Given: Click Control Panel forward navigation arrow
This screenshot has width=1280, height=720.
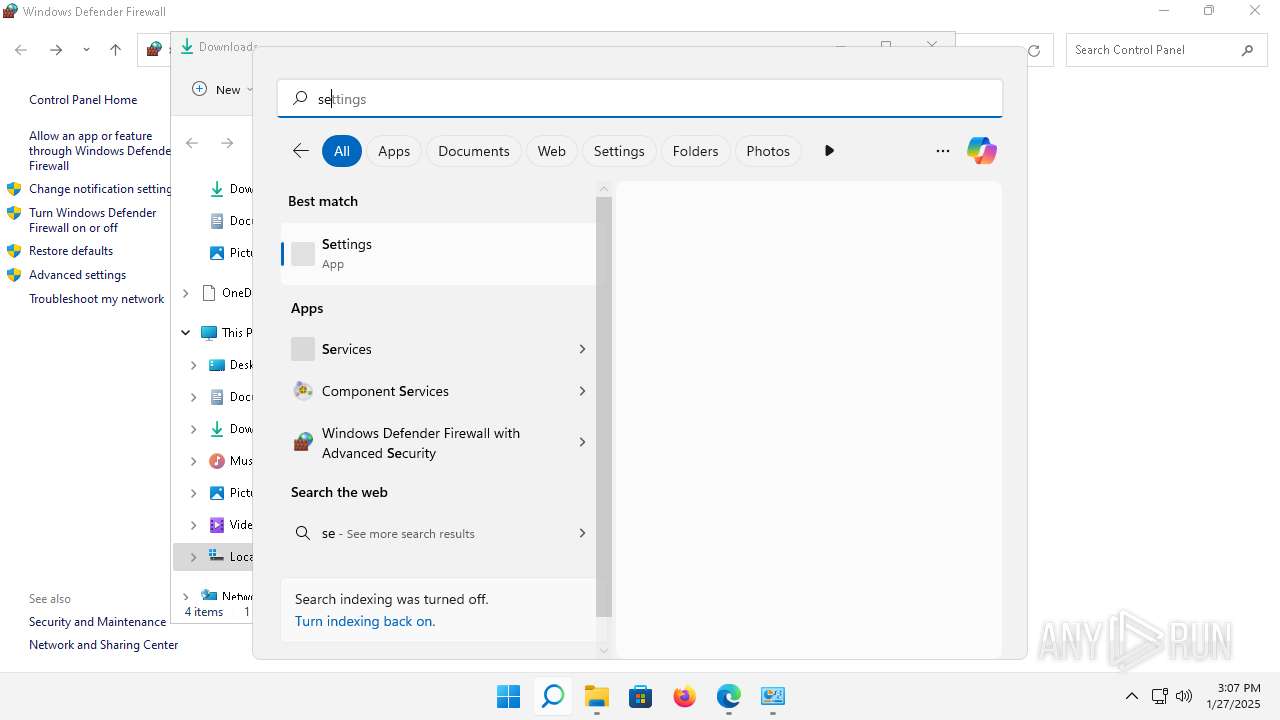Looking at the screenshot, I should point(56,50).
